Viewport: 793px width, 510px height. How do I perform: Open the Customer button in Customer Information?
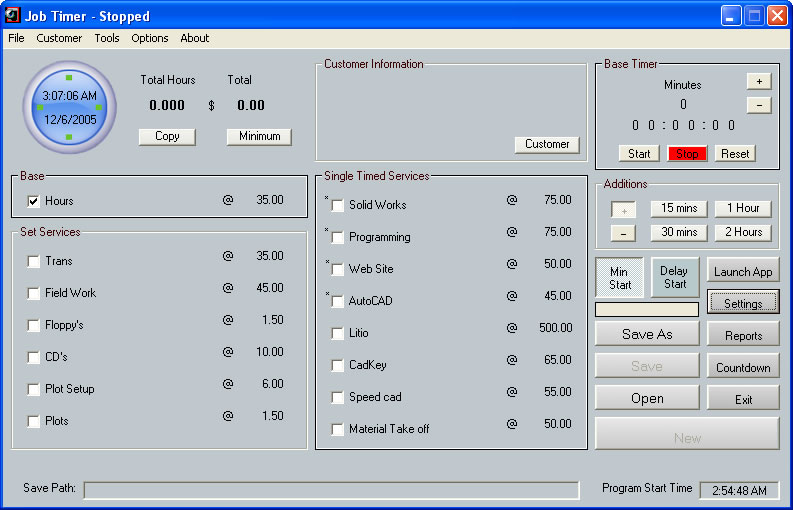(x=547, y=144)
